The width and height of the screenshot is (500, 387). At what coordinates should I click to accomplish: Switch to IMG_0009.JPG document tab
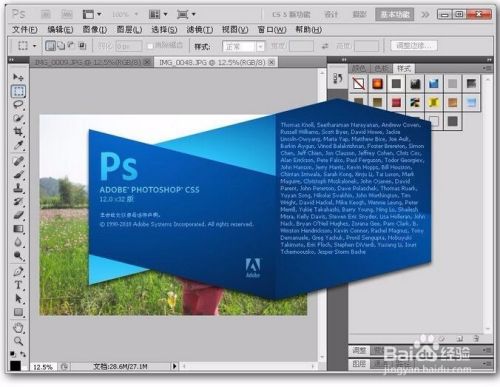pyautogui.click(x=88, y=62)
